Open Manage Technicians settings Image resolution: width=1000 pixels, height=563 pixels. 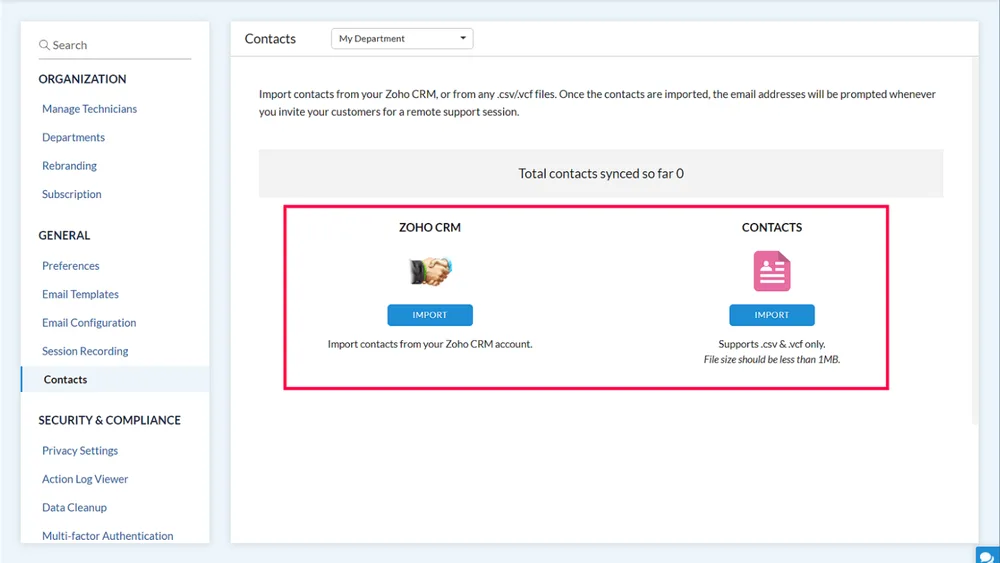pos(89,109)
